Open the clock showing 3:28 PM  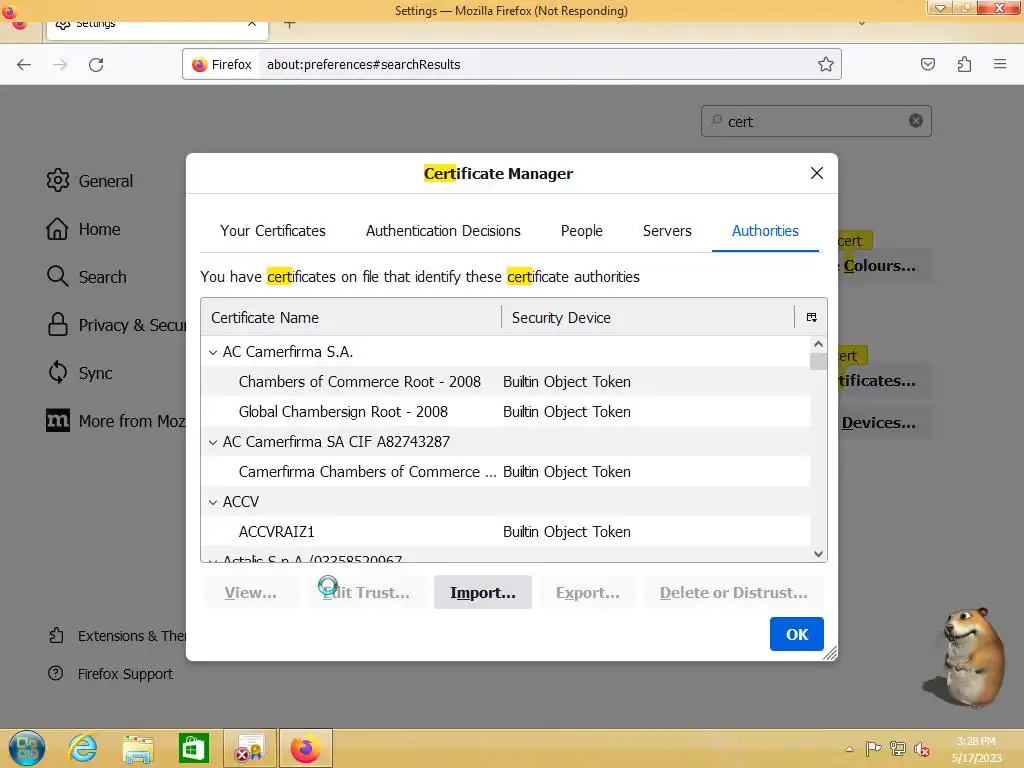click(976, 749)
